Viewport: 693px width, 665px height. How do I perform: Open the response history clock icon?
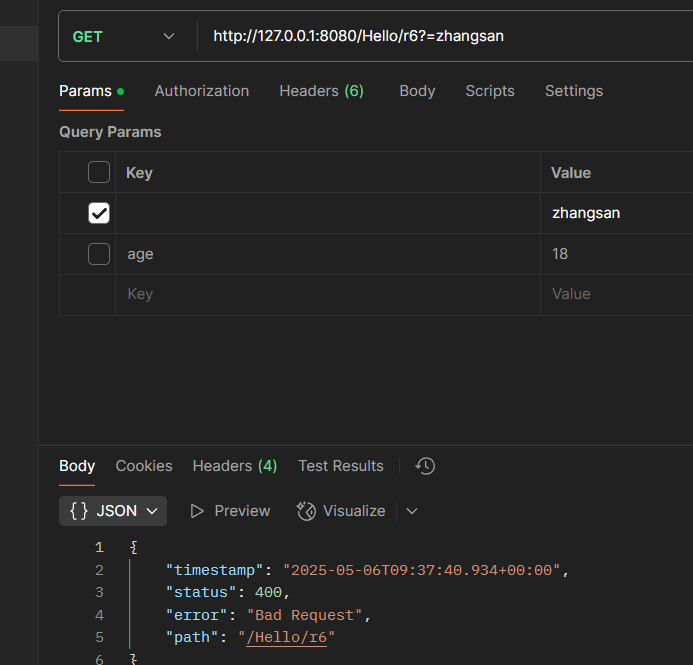pyautogui.click(x=425, y=466)
